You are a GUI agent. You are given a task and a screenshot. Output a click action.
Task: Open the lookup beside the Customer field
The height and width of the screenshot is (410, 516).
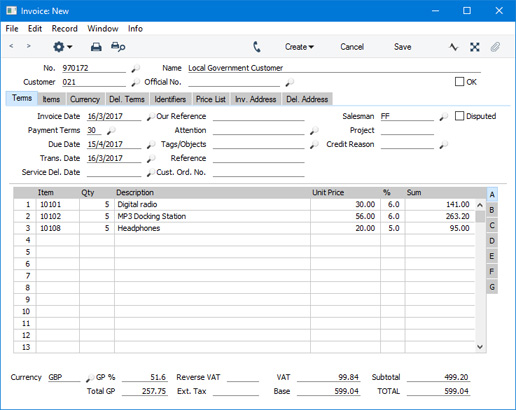tap(135, 82)
